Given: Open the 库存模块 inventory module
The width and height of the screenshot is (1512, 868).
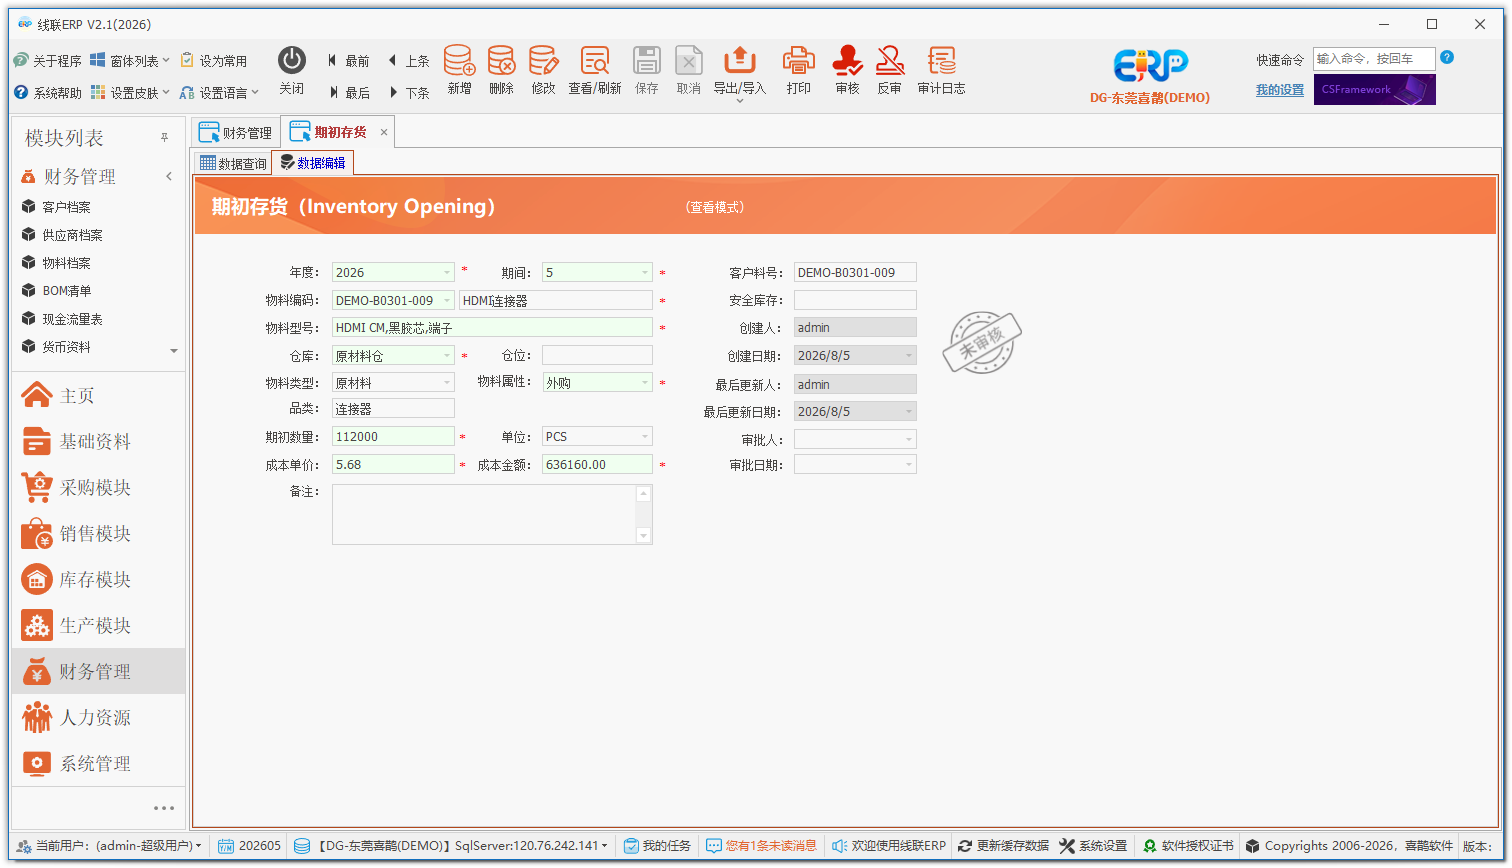Looking at the screenshot, I should pyautogui.click(x=98, y=580).
